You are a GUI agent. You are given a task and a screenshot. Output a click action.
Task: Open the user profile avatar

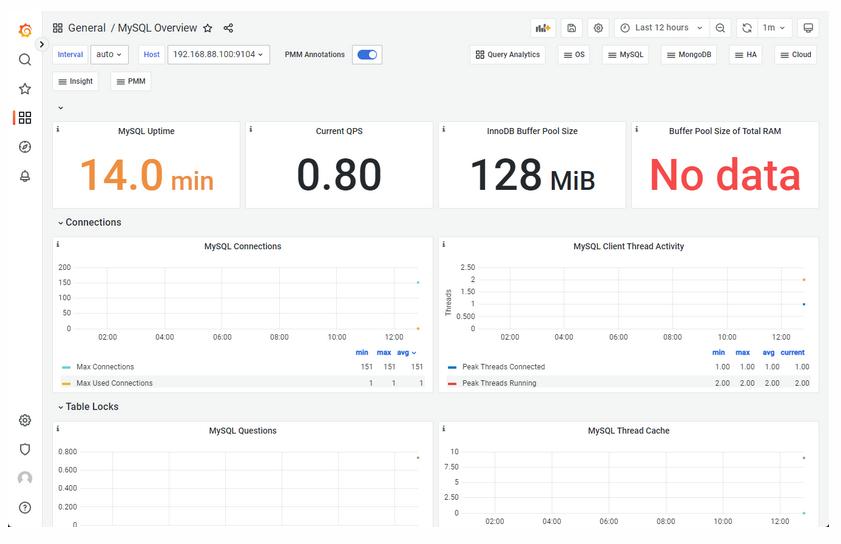pos(25,478)
